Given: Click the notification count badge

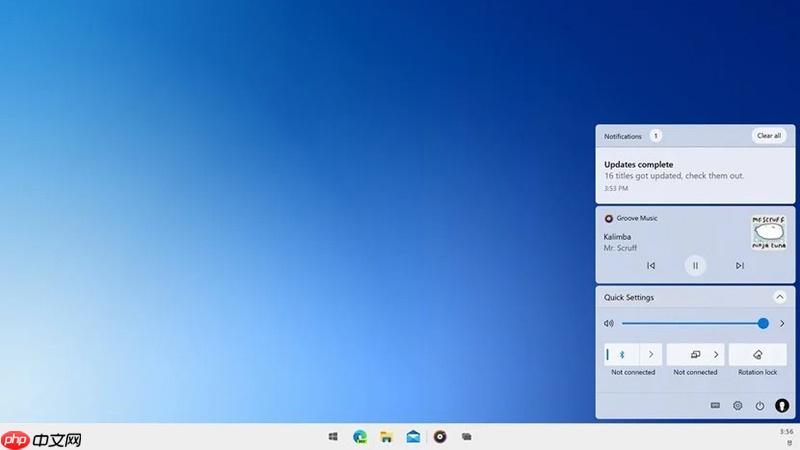Looking at the screenshot, I should coord(656,136).
